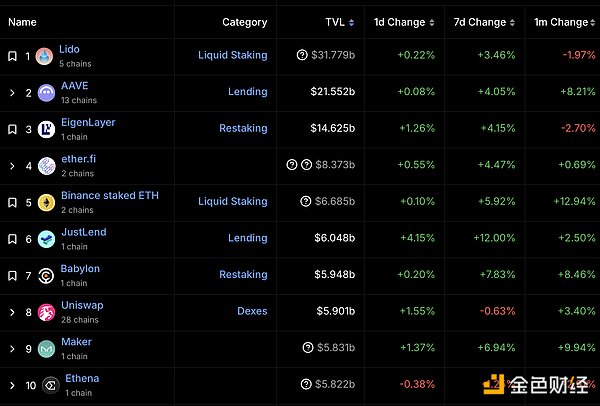Image resolution: width=600 pixels, height=406 pixels.
Task: Expand the Uniswap row chevron
Action: pyautogui.click(x=12, y=313)
